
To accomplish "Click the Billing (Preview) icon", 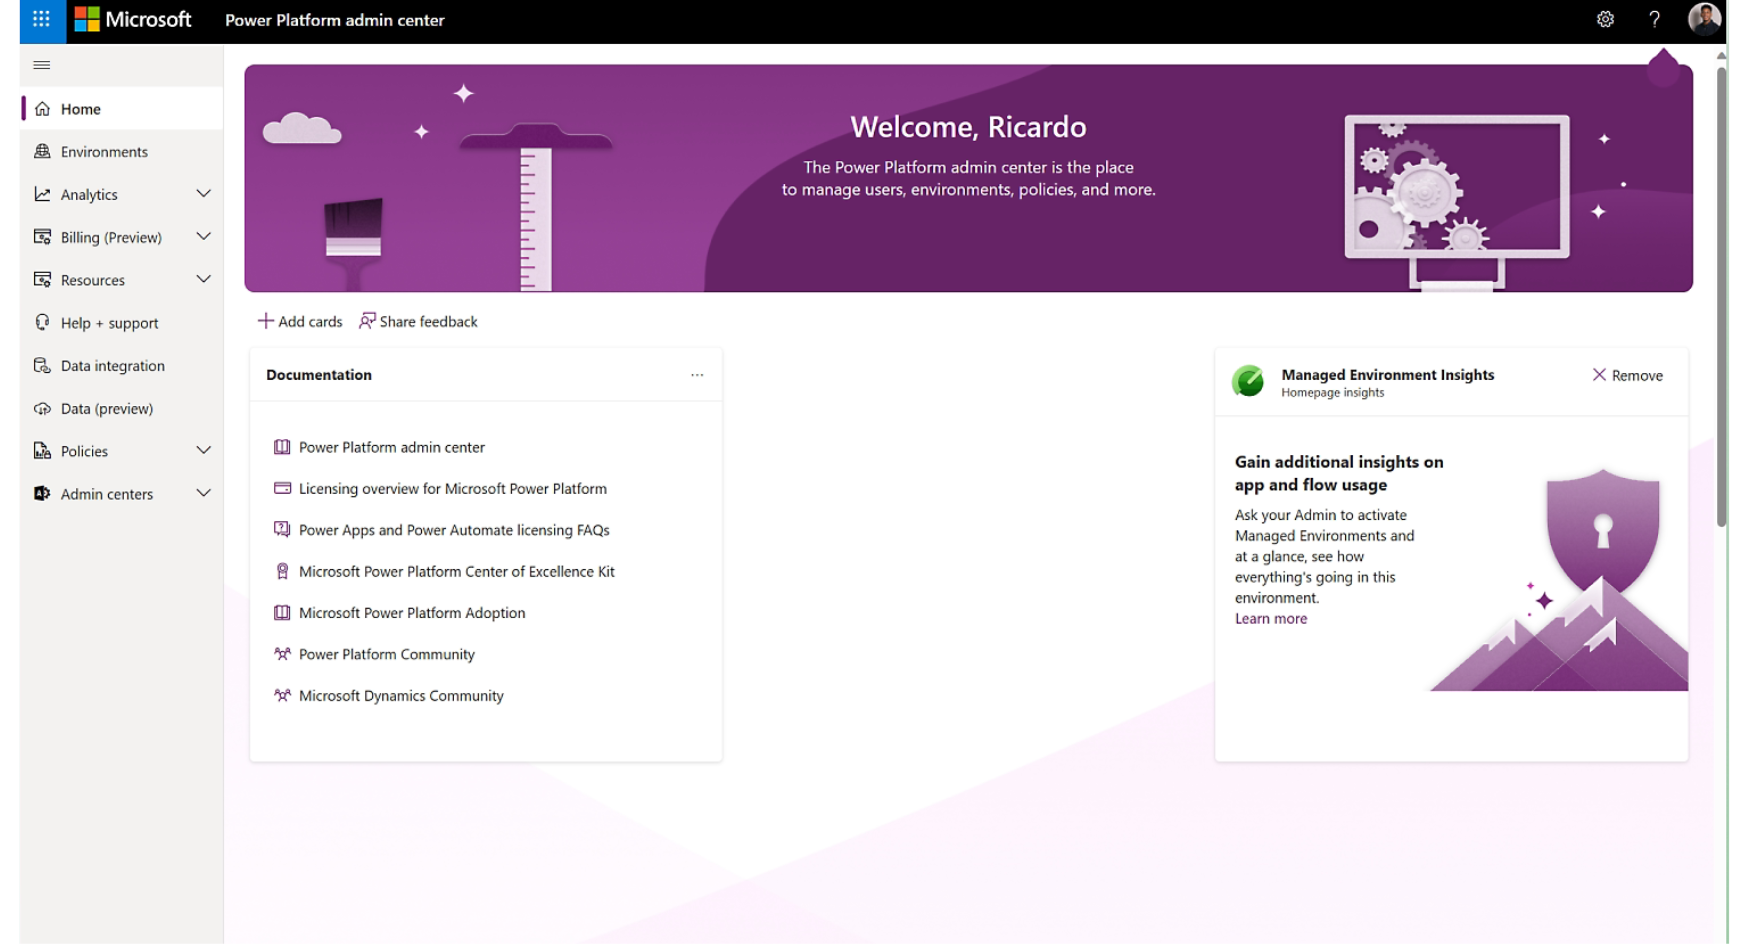I will (x=42, y=237).
